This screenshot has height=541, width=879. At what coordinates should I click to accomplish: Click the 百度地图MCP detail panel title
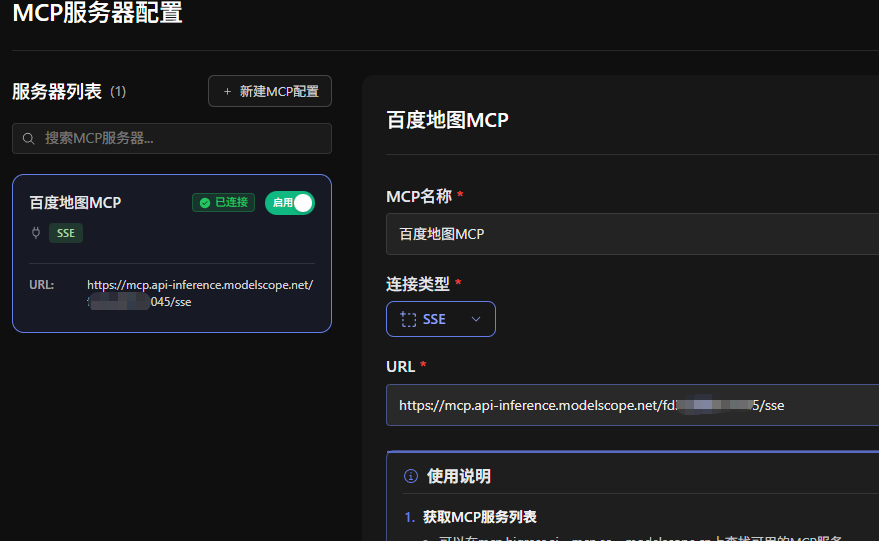[447, 120]
